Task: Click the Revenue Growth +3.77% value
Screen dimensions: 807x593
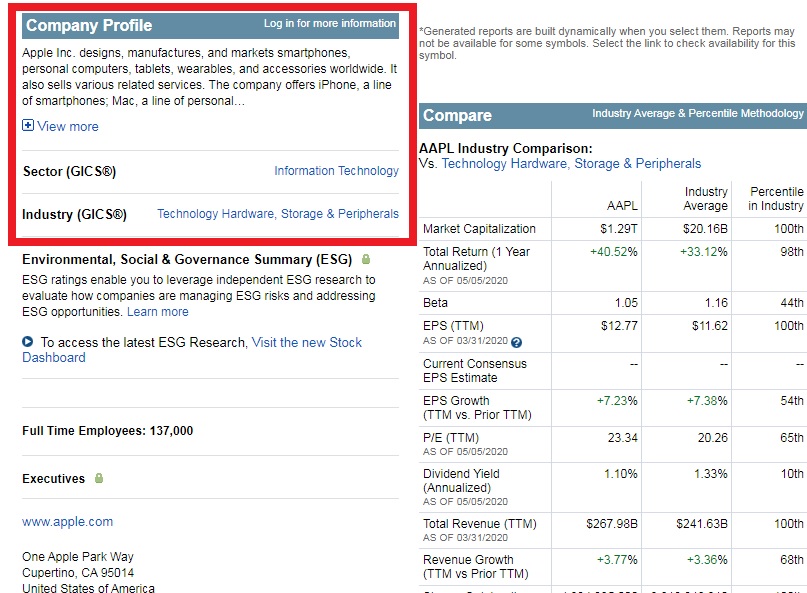Action: 617,560
